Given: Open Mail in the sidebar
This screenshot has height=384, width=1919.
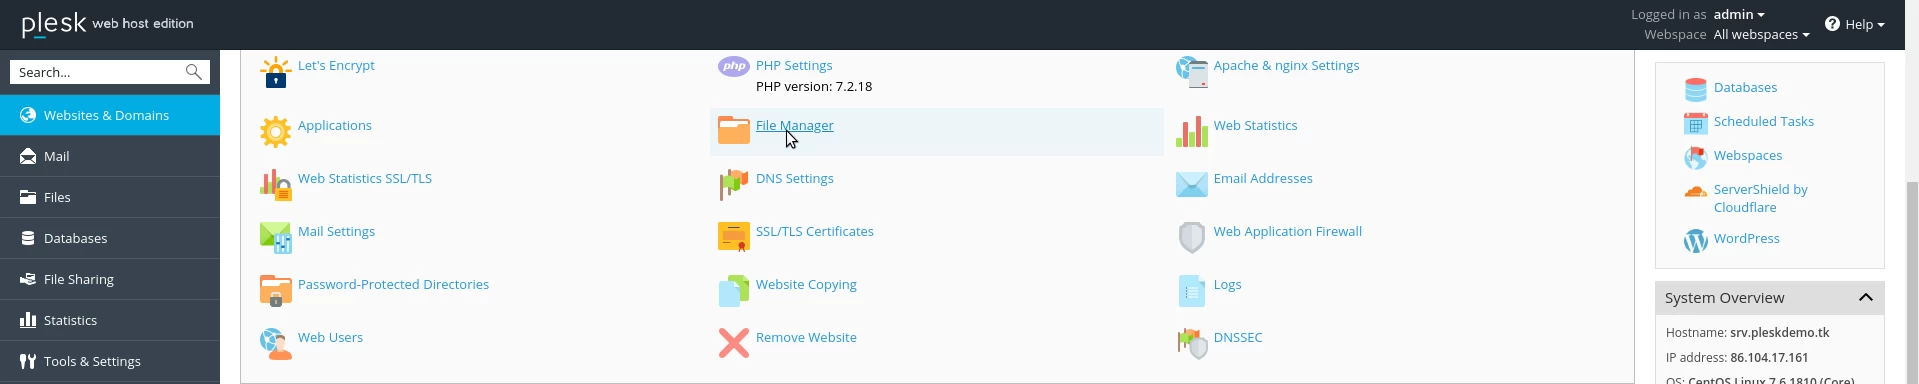Looking at the screenshot, I should click(x=110, y=156).
